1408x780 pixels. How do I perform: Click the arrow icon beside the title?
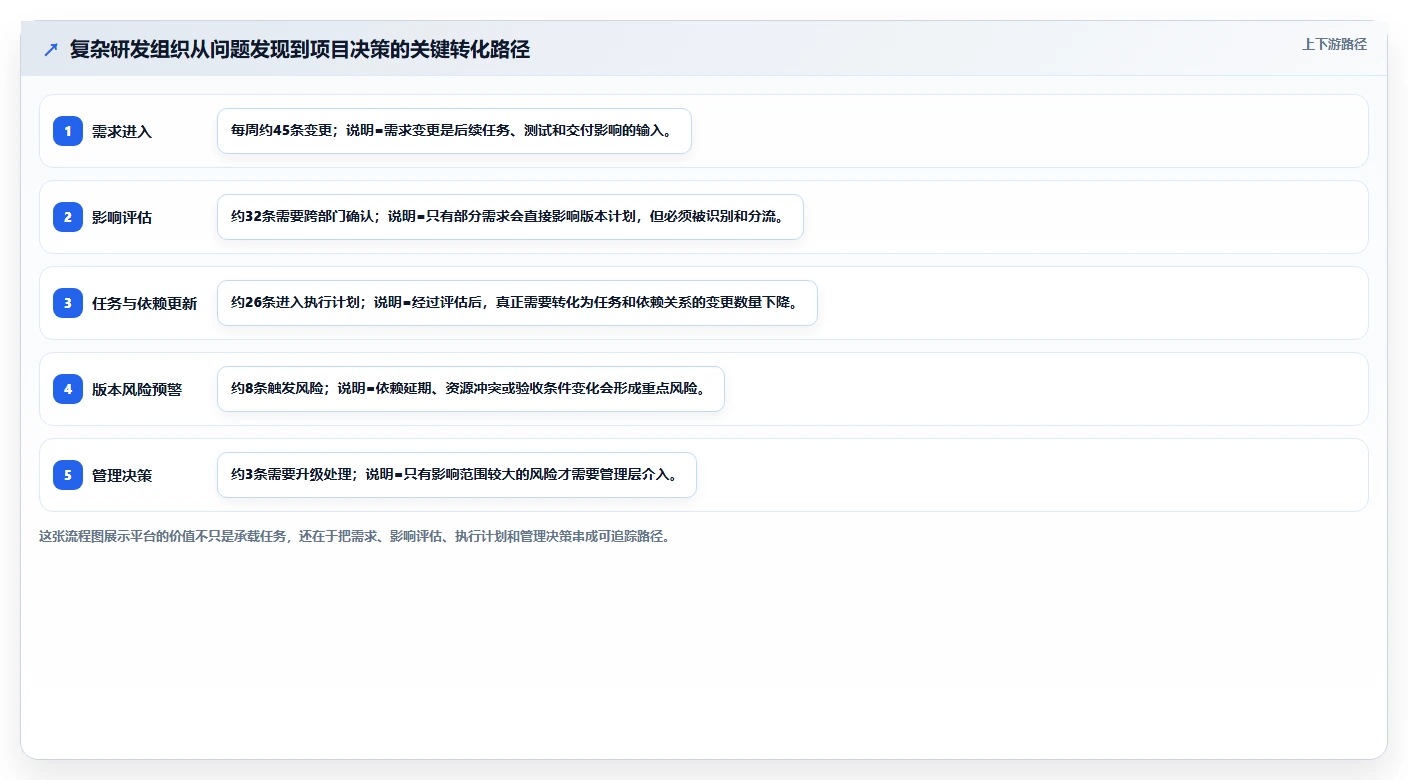click(x=51, y=50)
